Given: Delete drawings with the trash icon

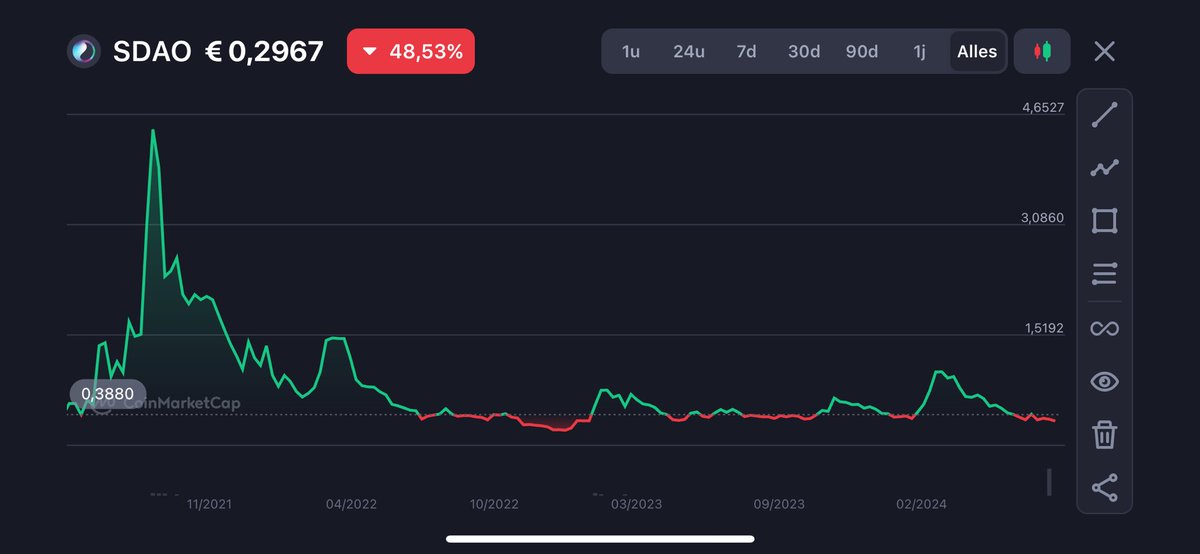Looking at the screenshot, I should 1104,434.
